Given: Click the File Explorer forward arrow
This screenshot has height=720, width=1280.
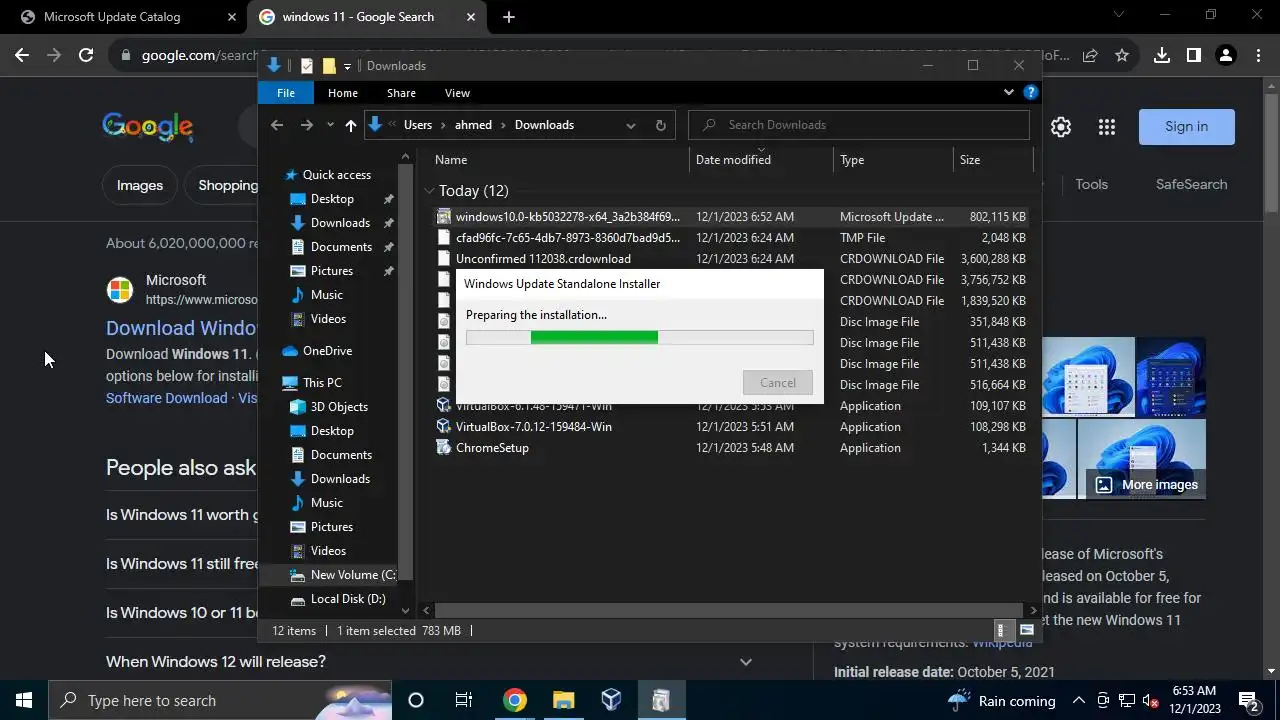Looking at the screenshot, I should 307,125.
